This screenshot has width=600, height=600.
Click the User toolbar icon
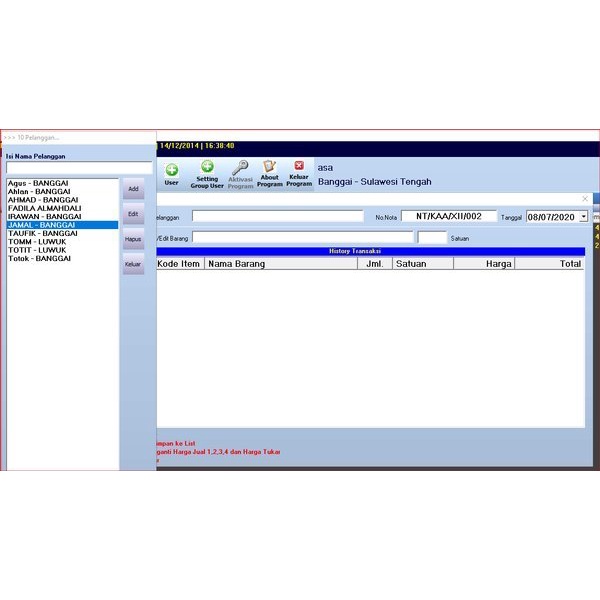click(x=171, y=173)
